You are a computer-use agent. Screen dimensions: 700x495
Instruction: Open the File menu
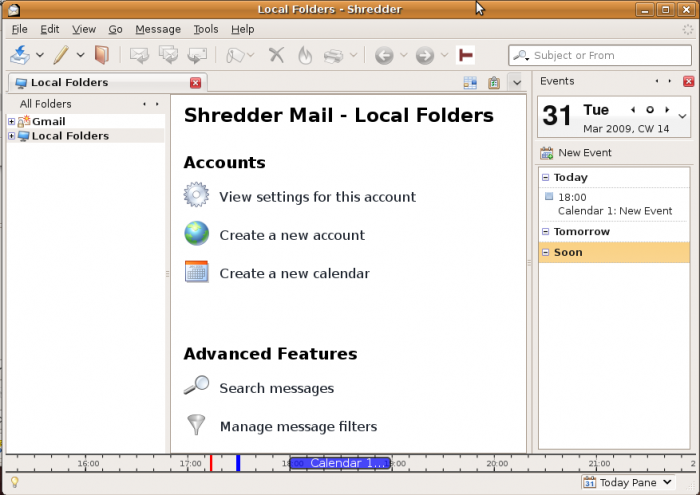20,29
